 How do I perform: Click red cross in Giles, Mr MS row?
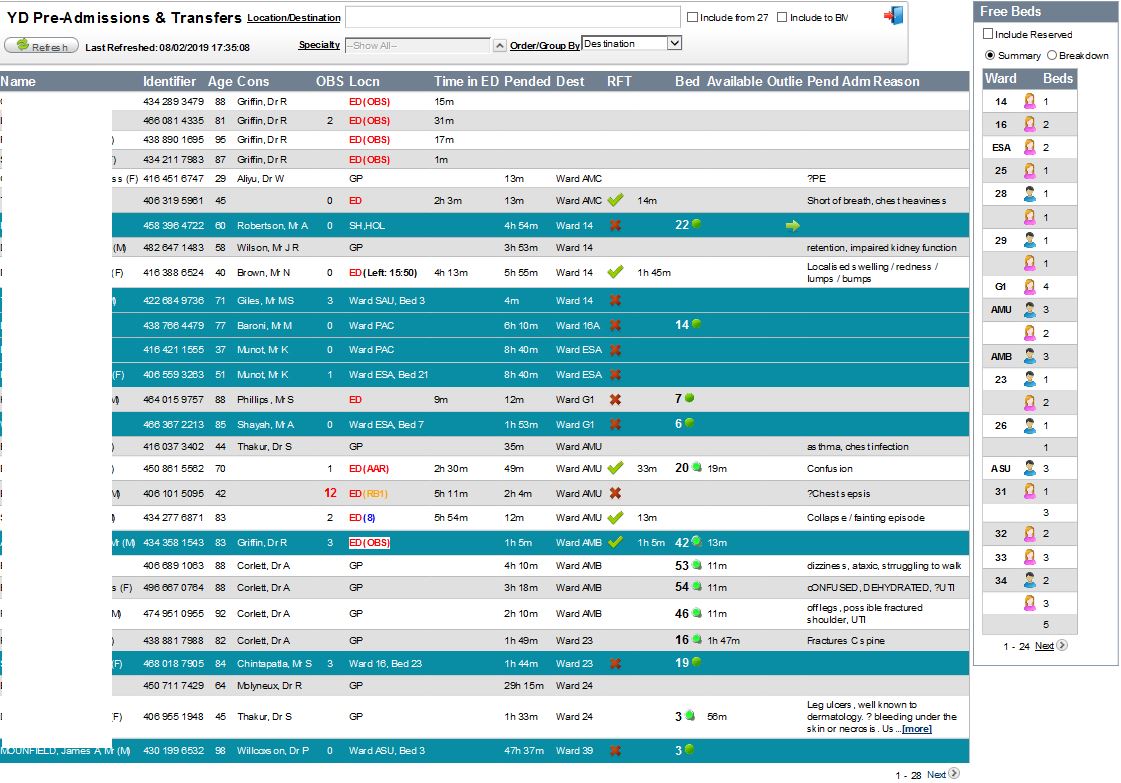point(615,300)
